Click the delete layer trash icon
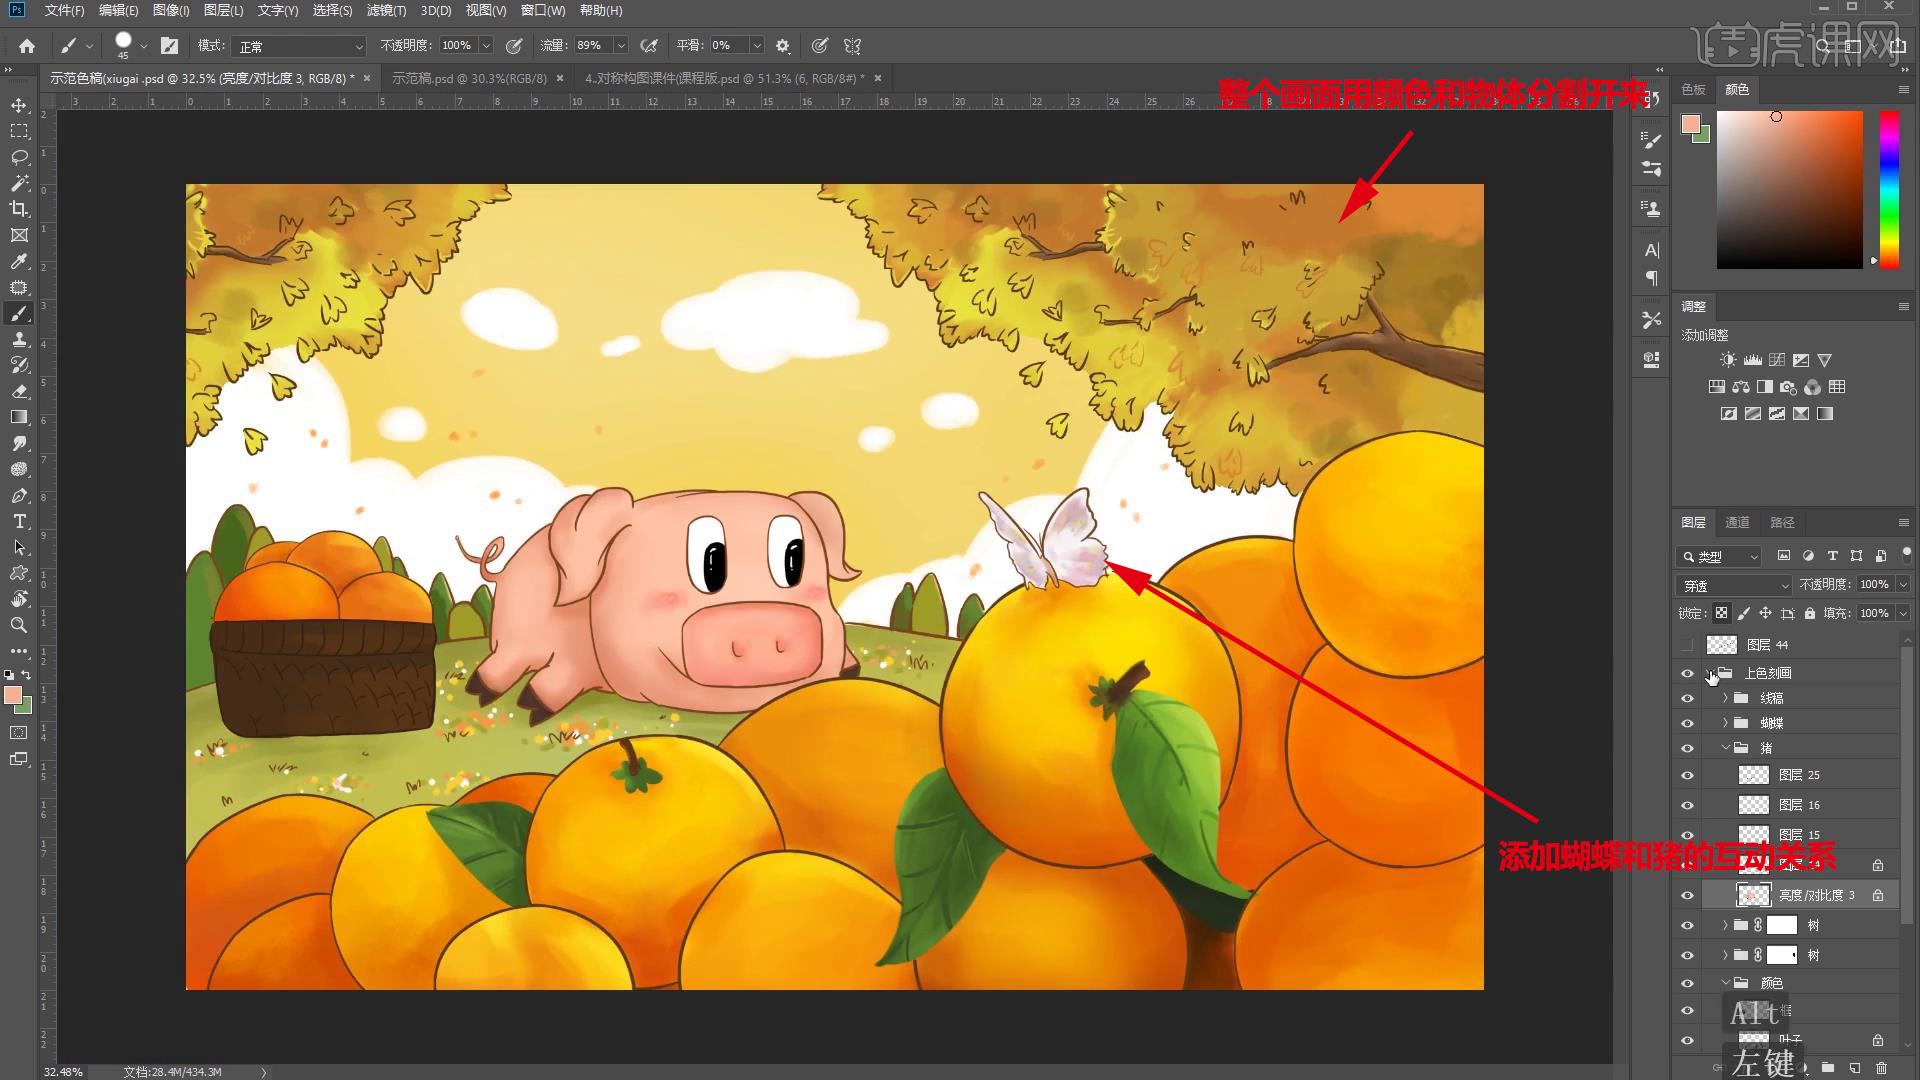This screenshot has height=1080, width=1920. point(1881,1068)
